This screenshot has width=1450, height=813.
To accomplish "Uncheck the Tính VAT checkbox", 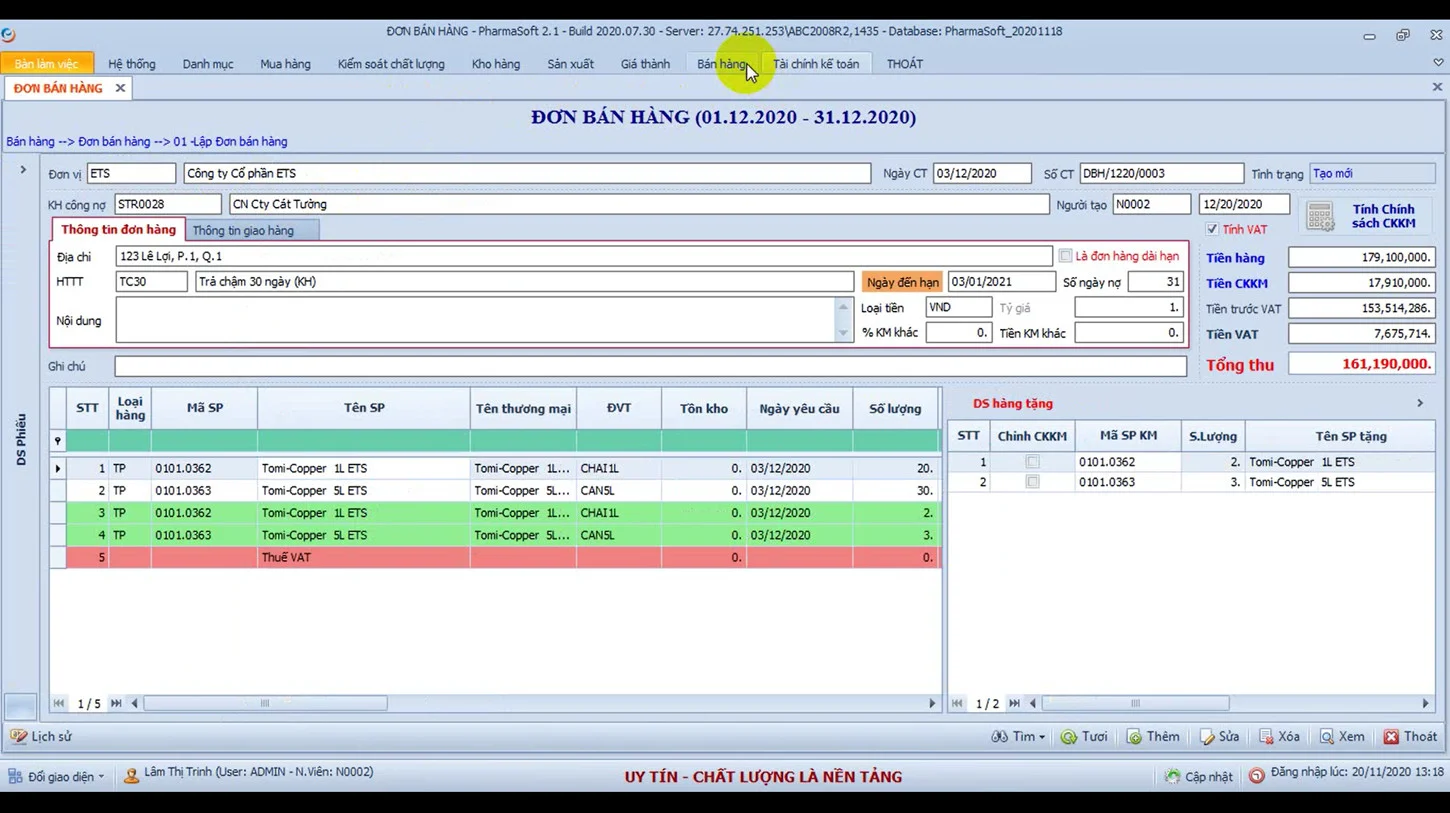I will tap(1212, 230).
